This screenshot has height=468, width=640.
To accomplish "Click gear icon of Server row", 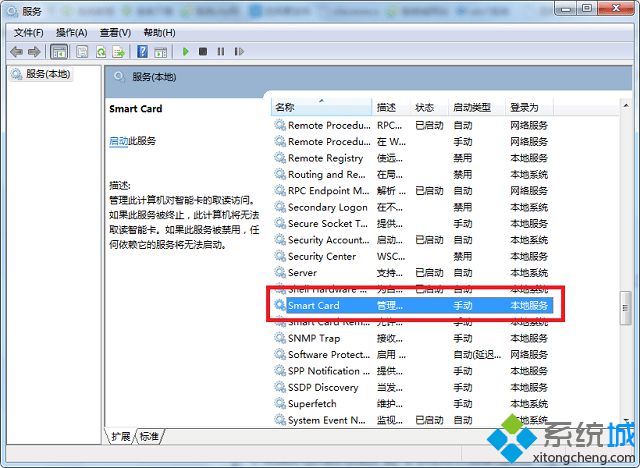I will point(280,272).
